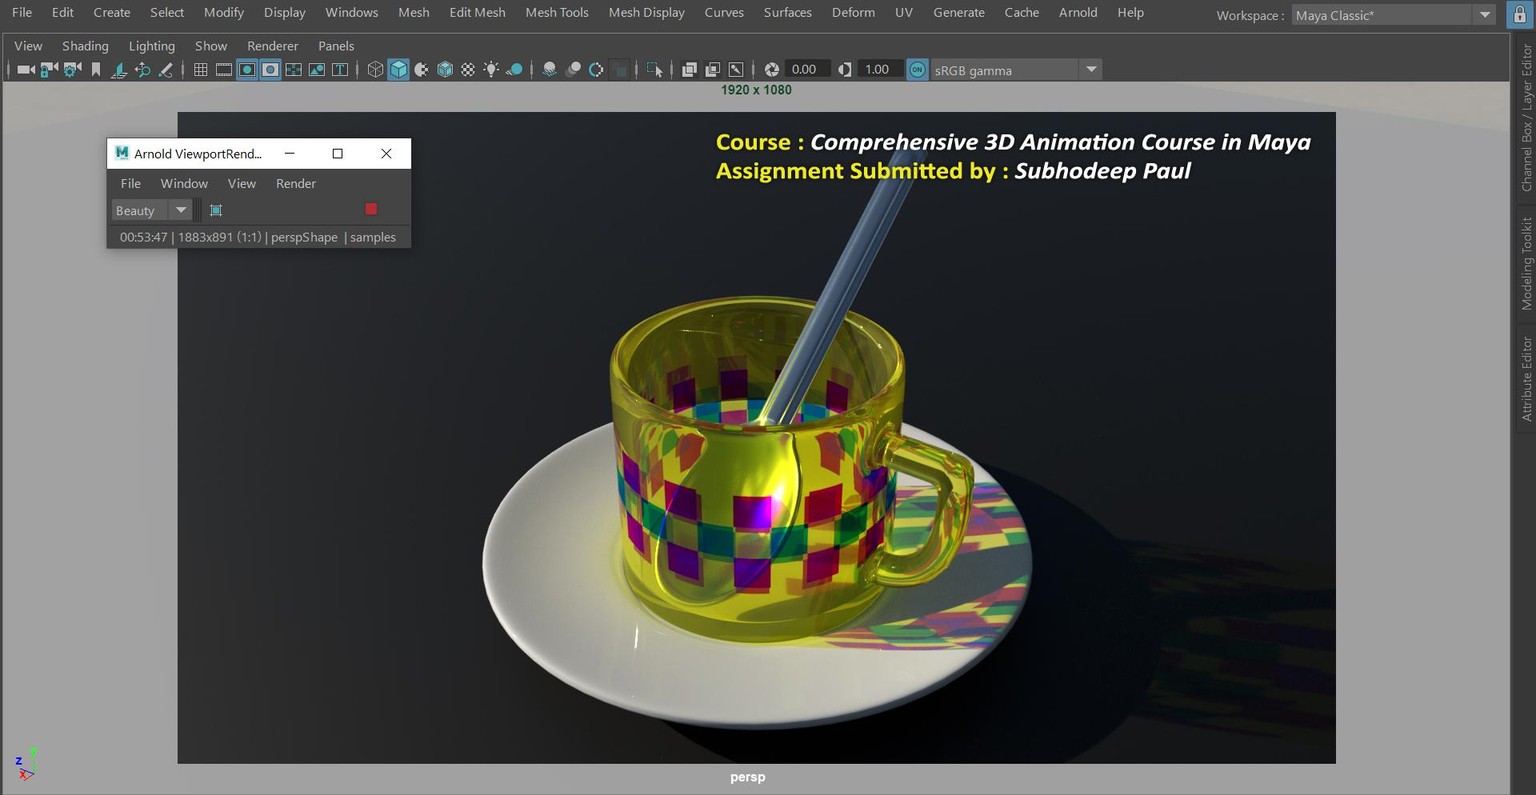The width and height of the screenshot is (1536, 795).
Task: Click the X-Ray Joints icon
Action: pos(736,69)
